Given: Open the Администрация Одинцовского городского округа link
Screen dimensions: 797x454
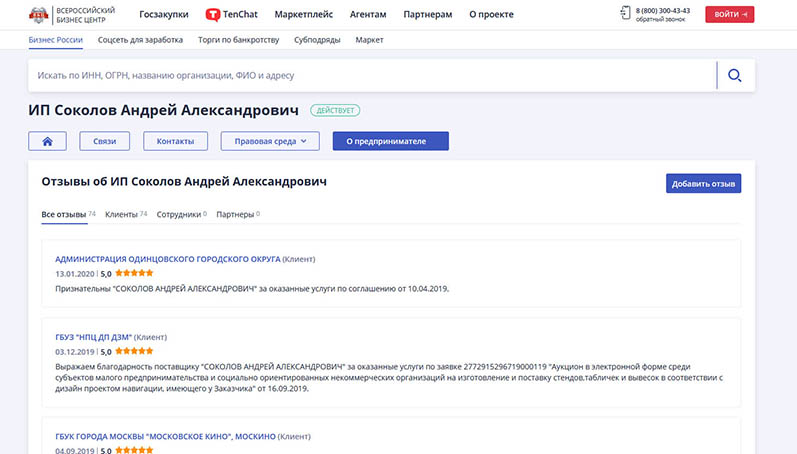Looking at the screenshot, I should point(167,259).
